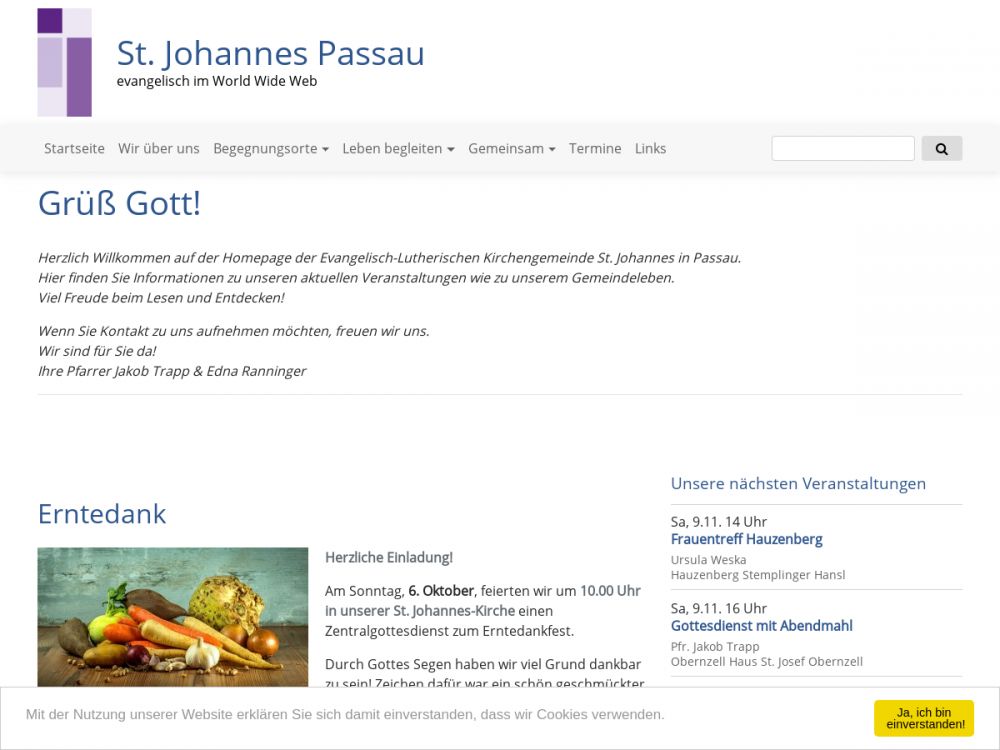Click the evangelisch im World Wide Web tagline
This screenshot has width=1000, height=750.
point(217,81)
